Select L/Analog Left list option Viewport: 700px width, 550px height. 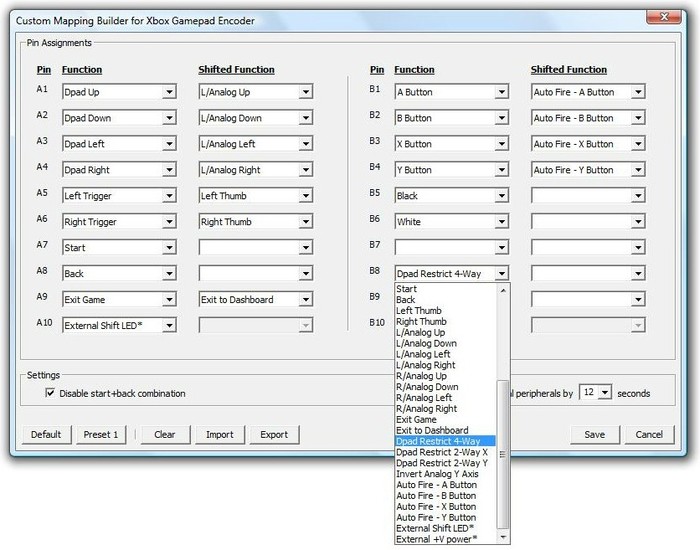tap(446, 354)
